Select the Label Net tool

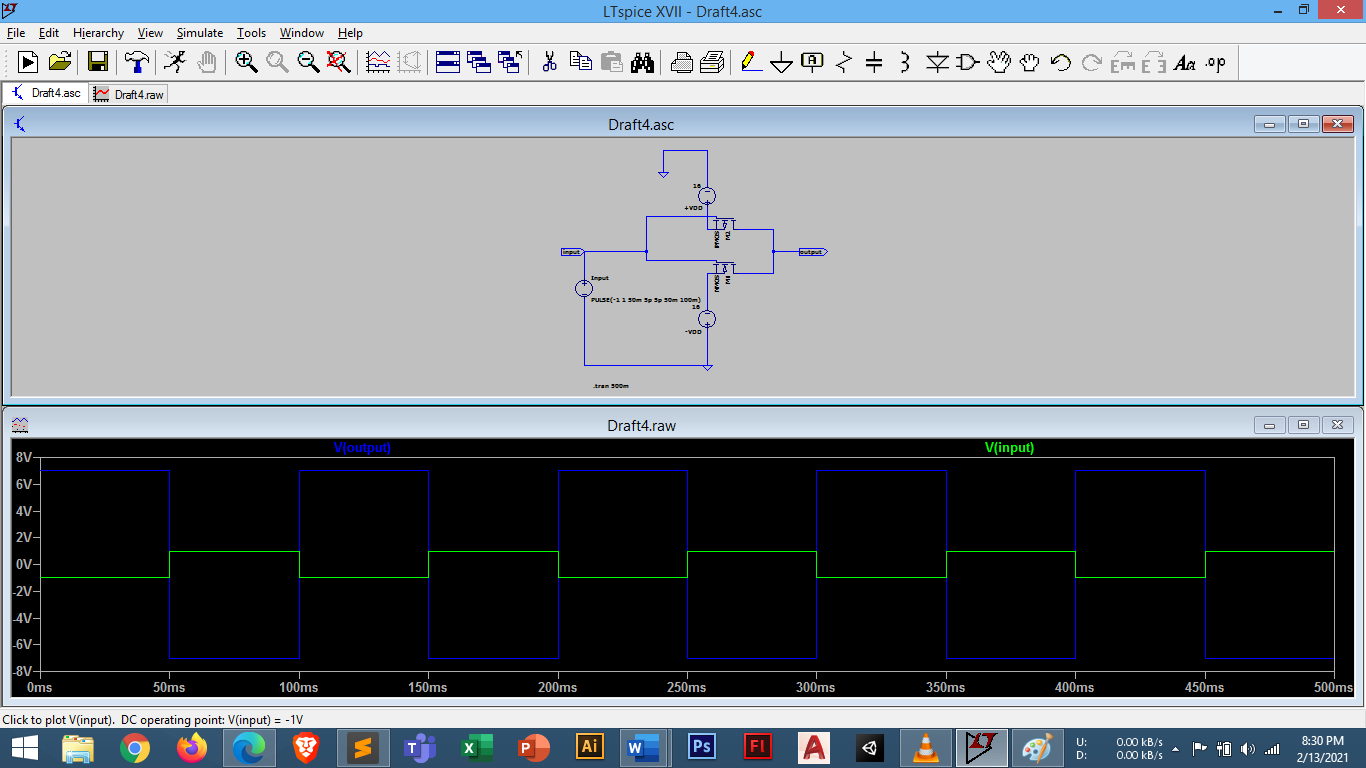(812, 62)
